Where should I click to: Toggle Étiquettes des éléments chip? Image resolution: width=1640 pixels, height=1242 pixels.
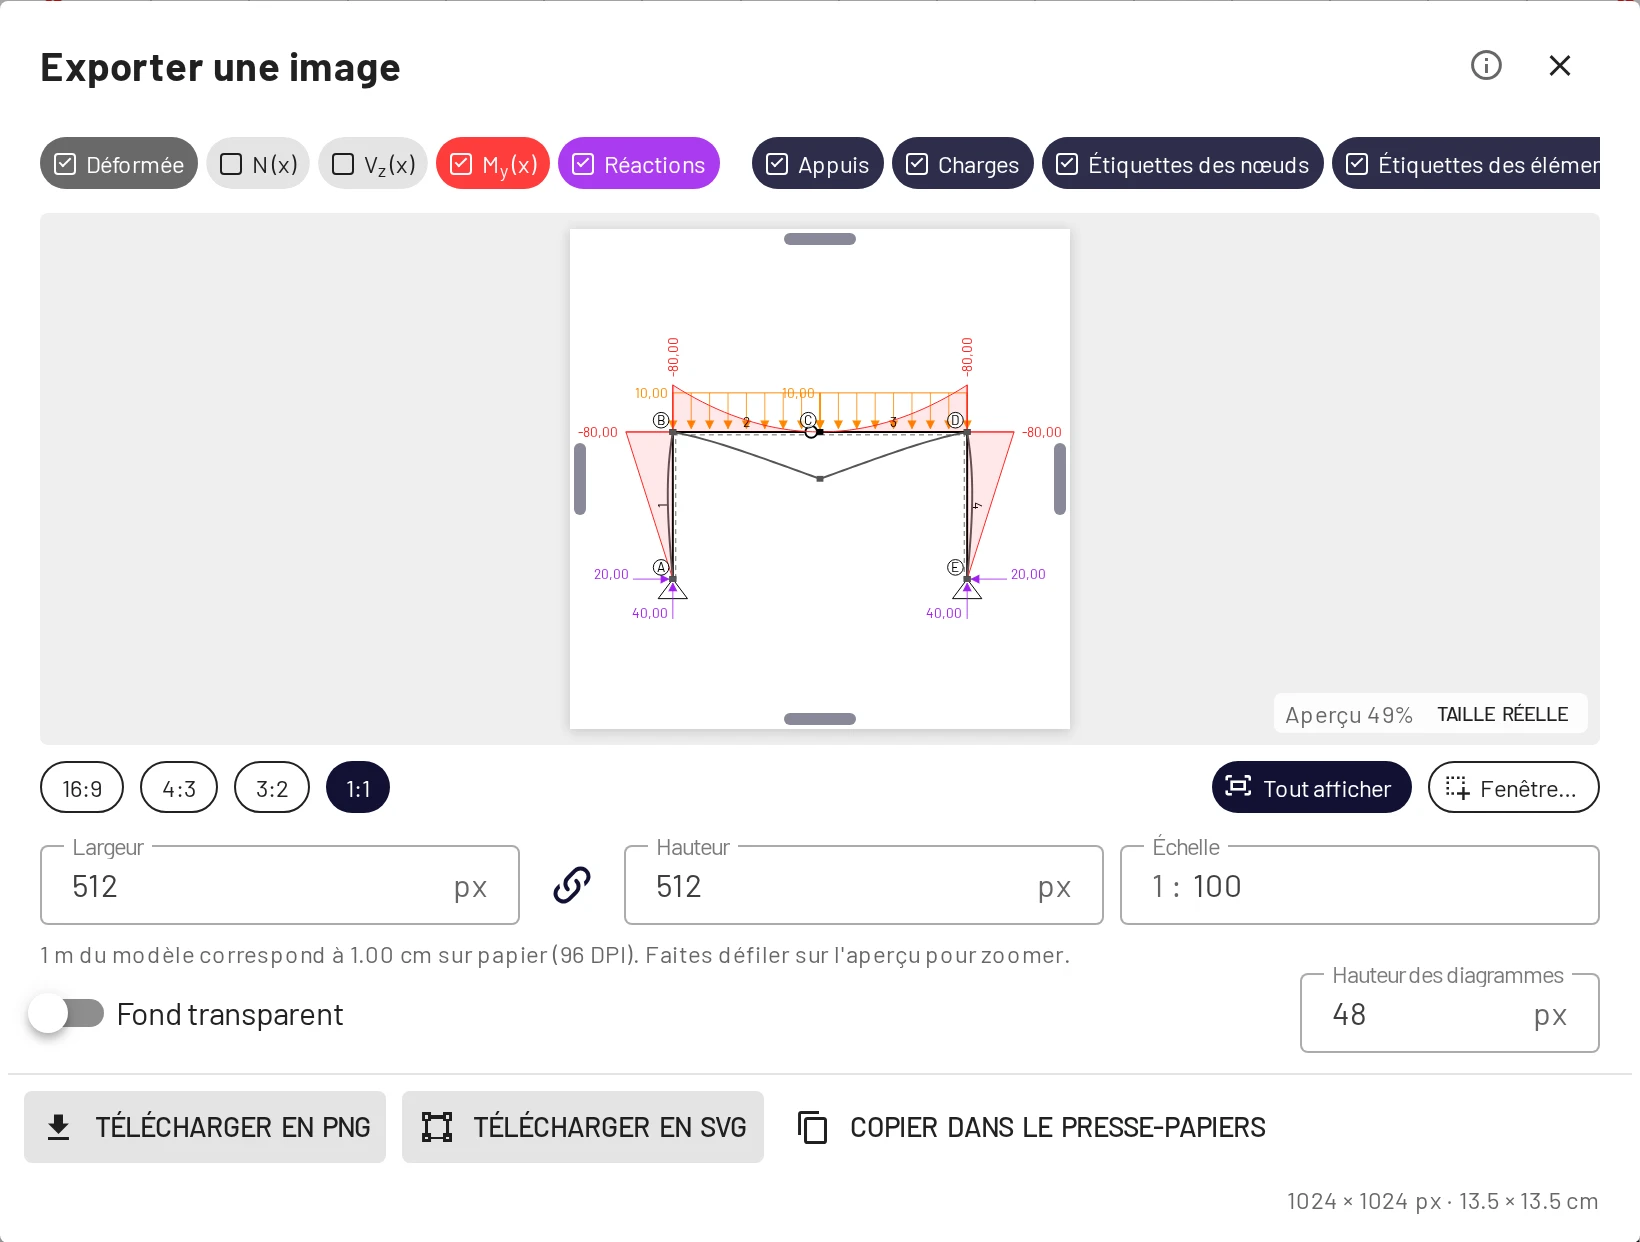coord(1466,164)
